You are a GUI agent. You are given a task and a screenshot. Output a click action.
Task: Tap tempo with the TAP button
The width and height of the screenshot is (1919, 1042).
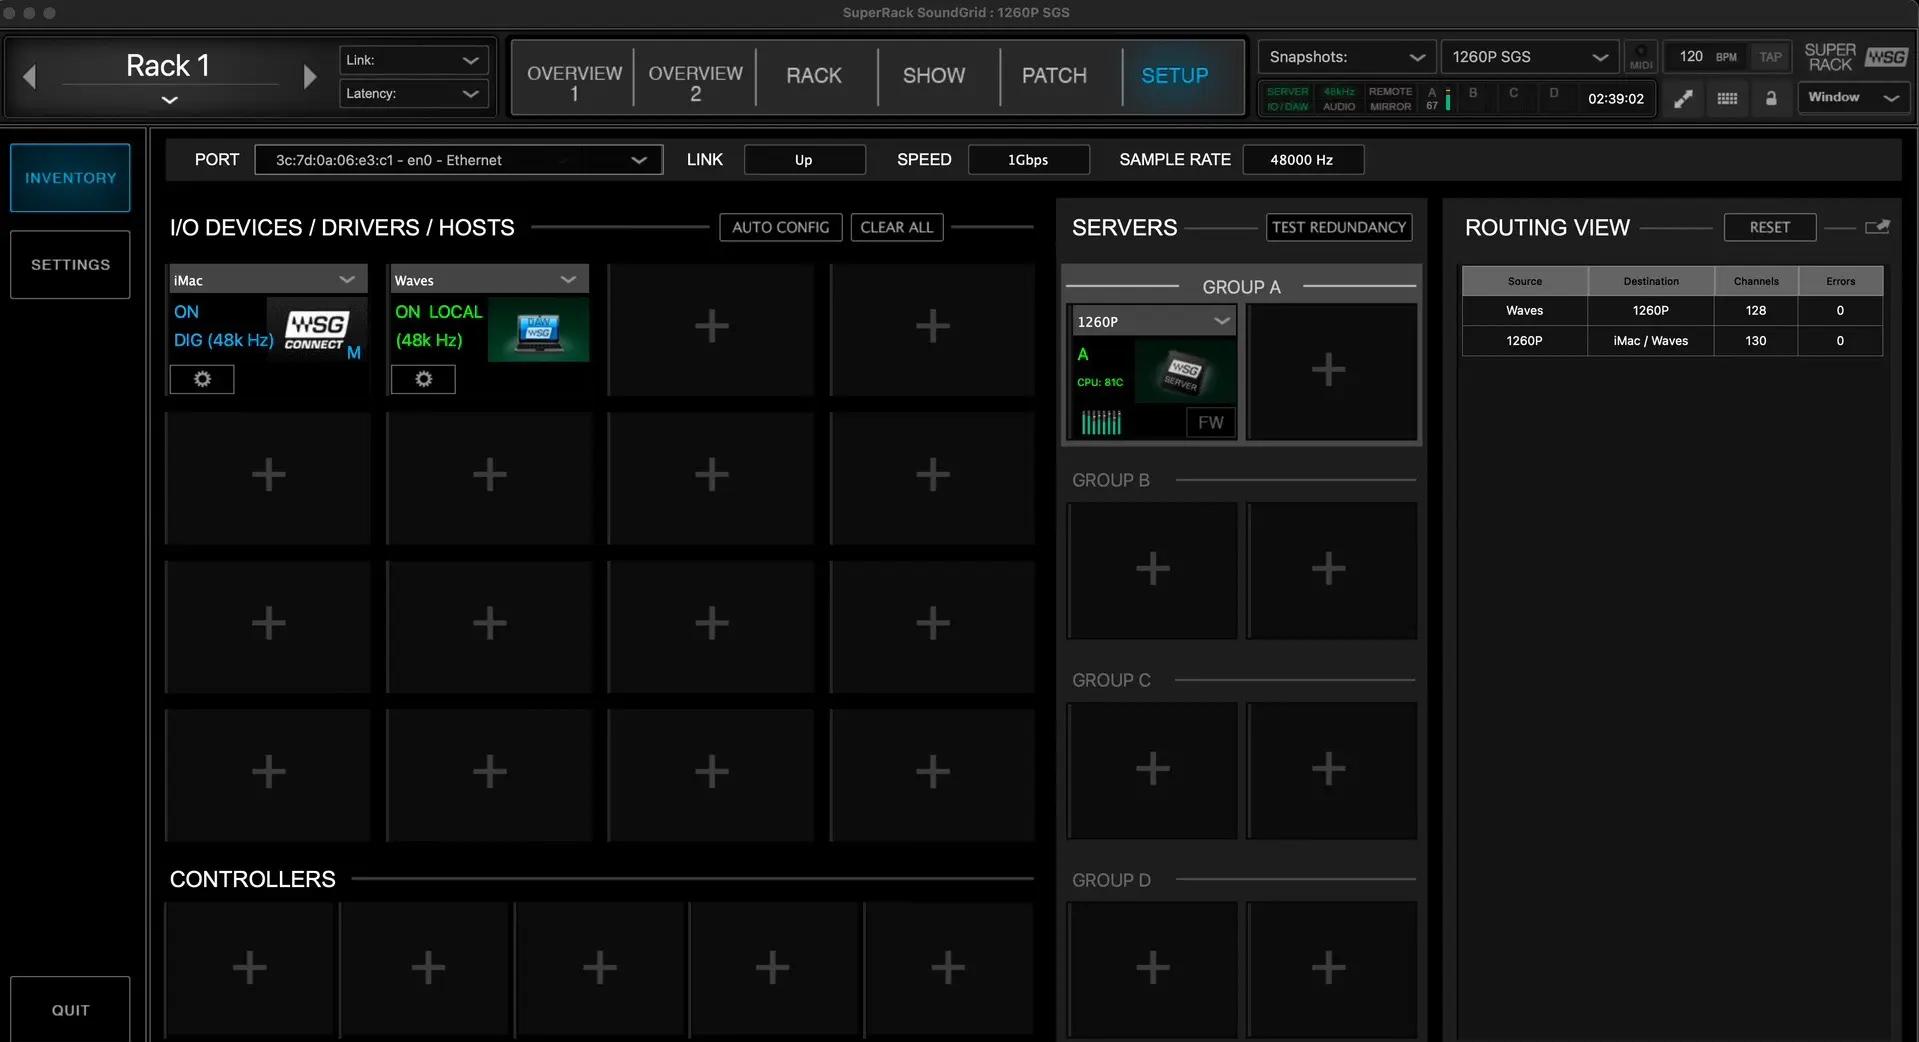pyautogui.click(x=1771, y=57)
